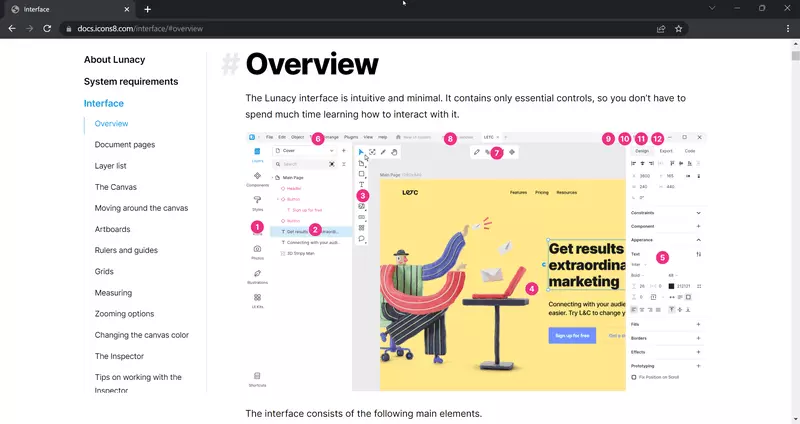Open the Help menu in Lunacy screenshot
This screenshot has width=800, height=424.
pos(383,137)
